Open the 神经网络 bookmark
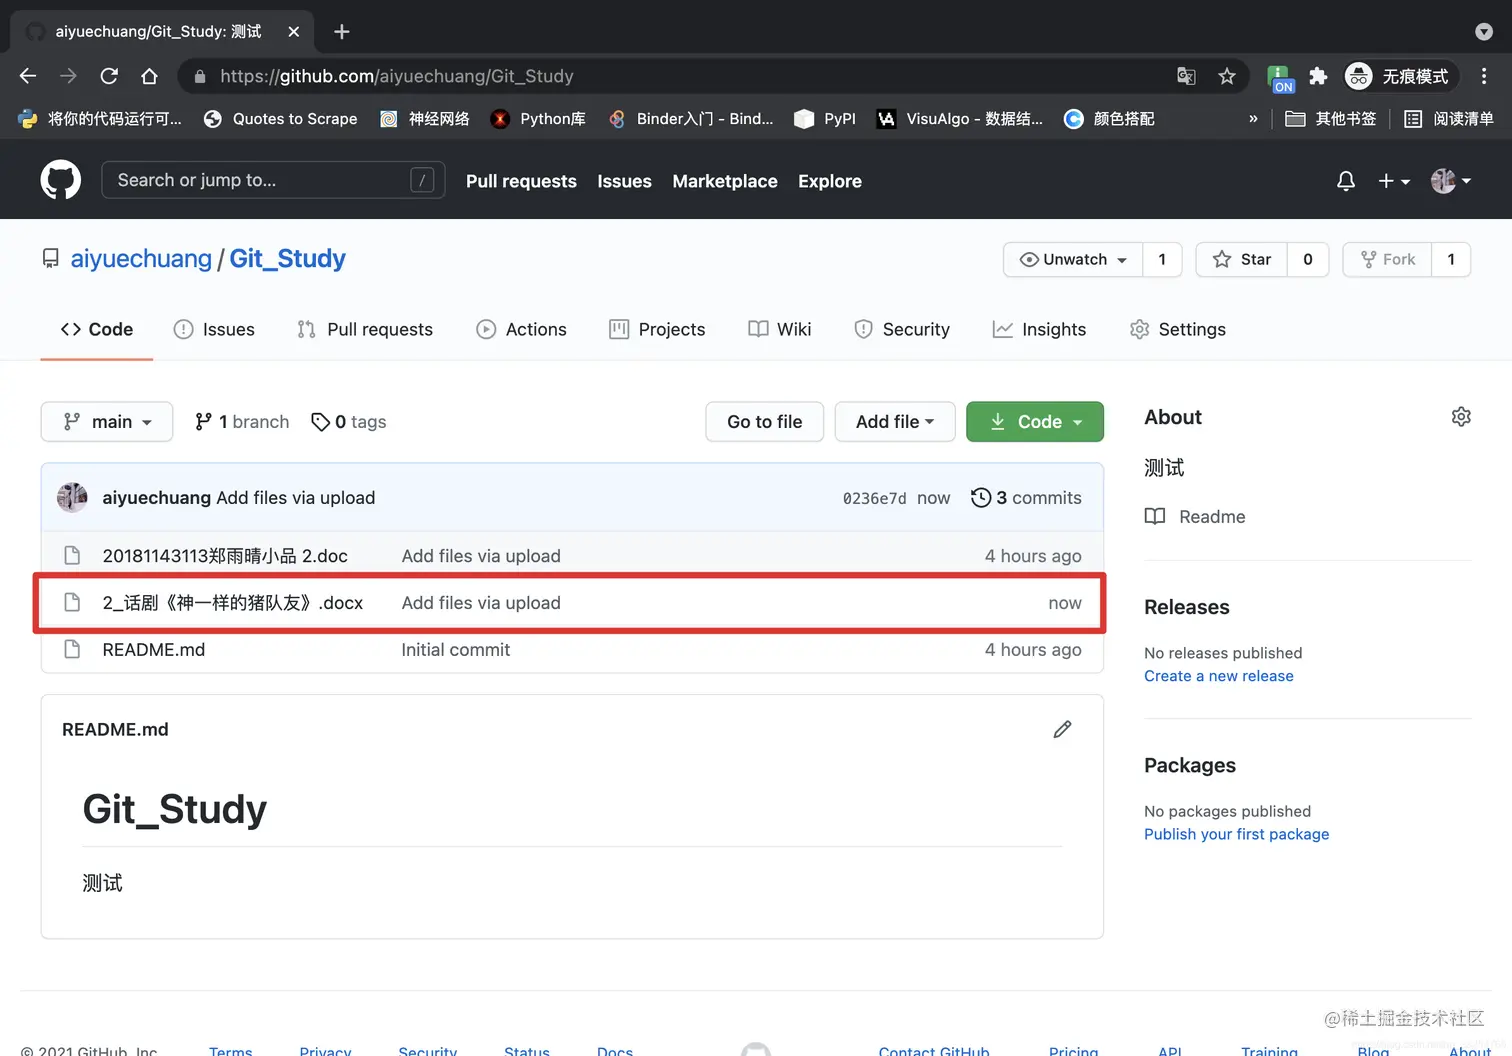The image size is (1512, 1056). 425,119
